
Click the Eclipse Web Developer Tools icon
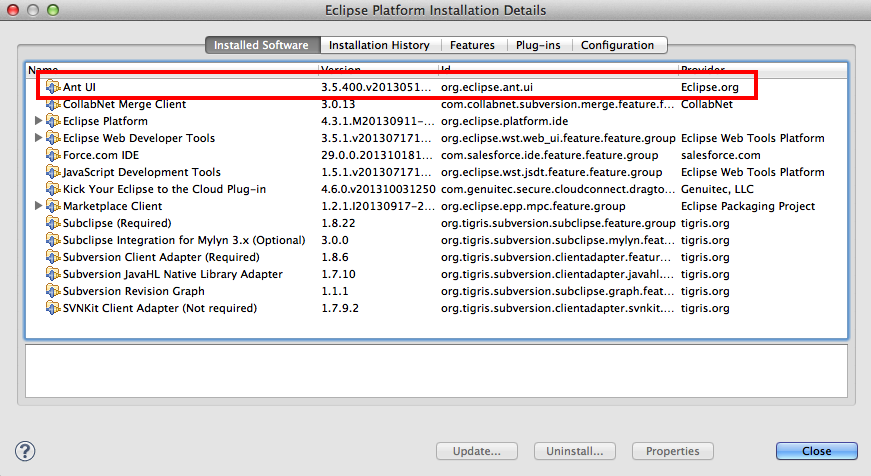click(x=53, y=138)
